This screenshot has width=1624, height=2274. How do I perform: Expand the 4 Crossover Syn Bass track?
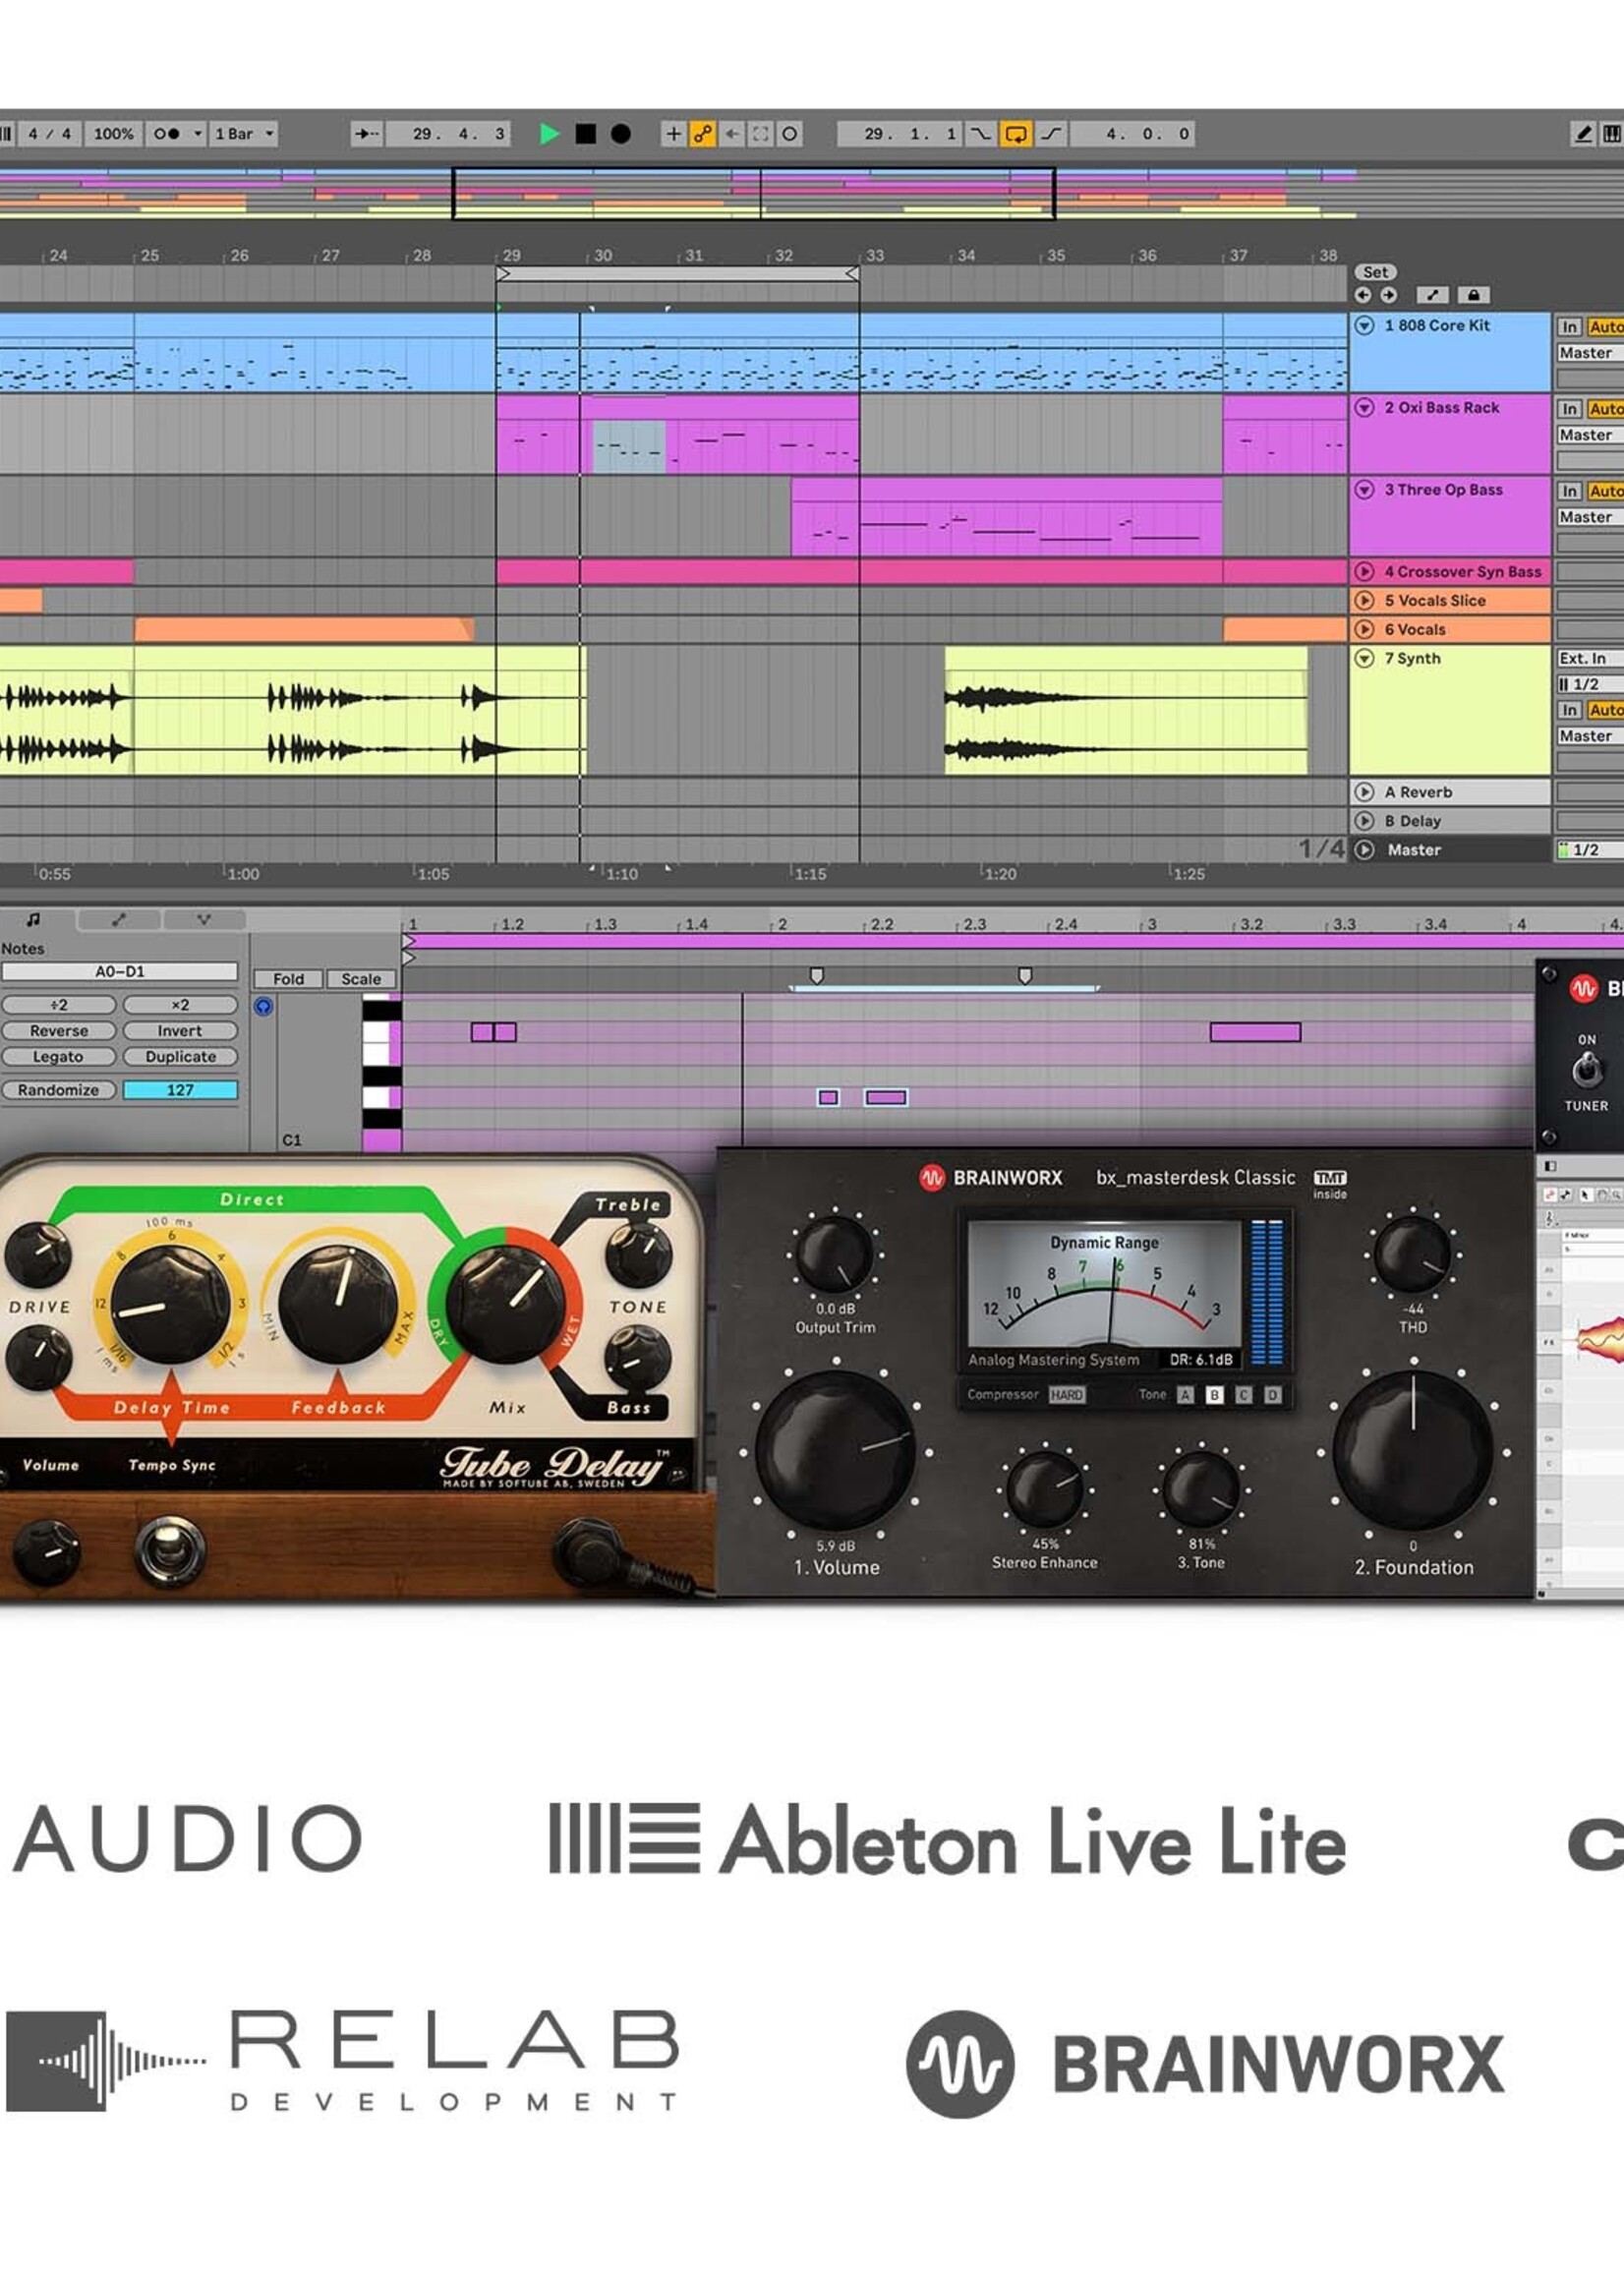[x=1364, y=571]
